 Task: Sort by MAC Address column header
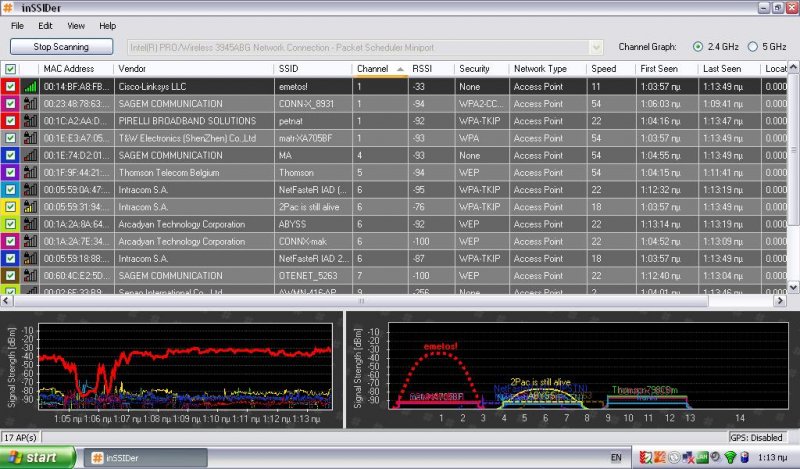[76, 69]
